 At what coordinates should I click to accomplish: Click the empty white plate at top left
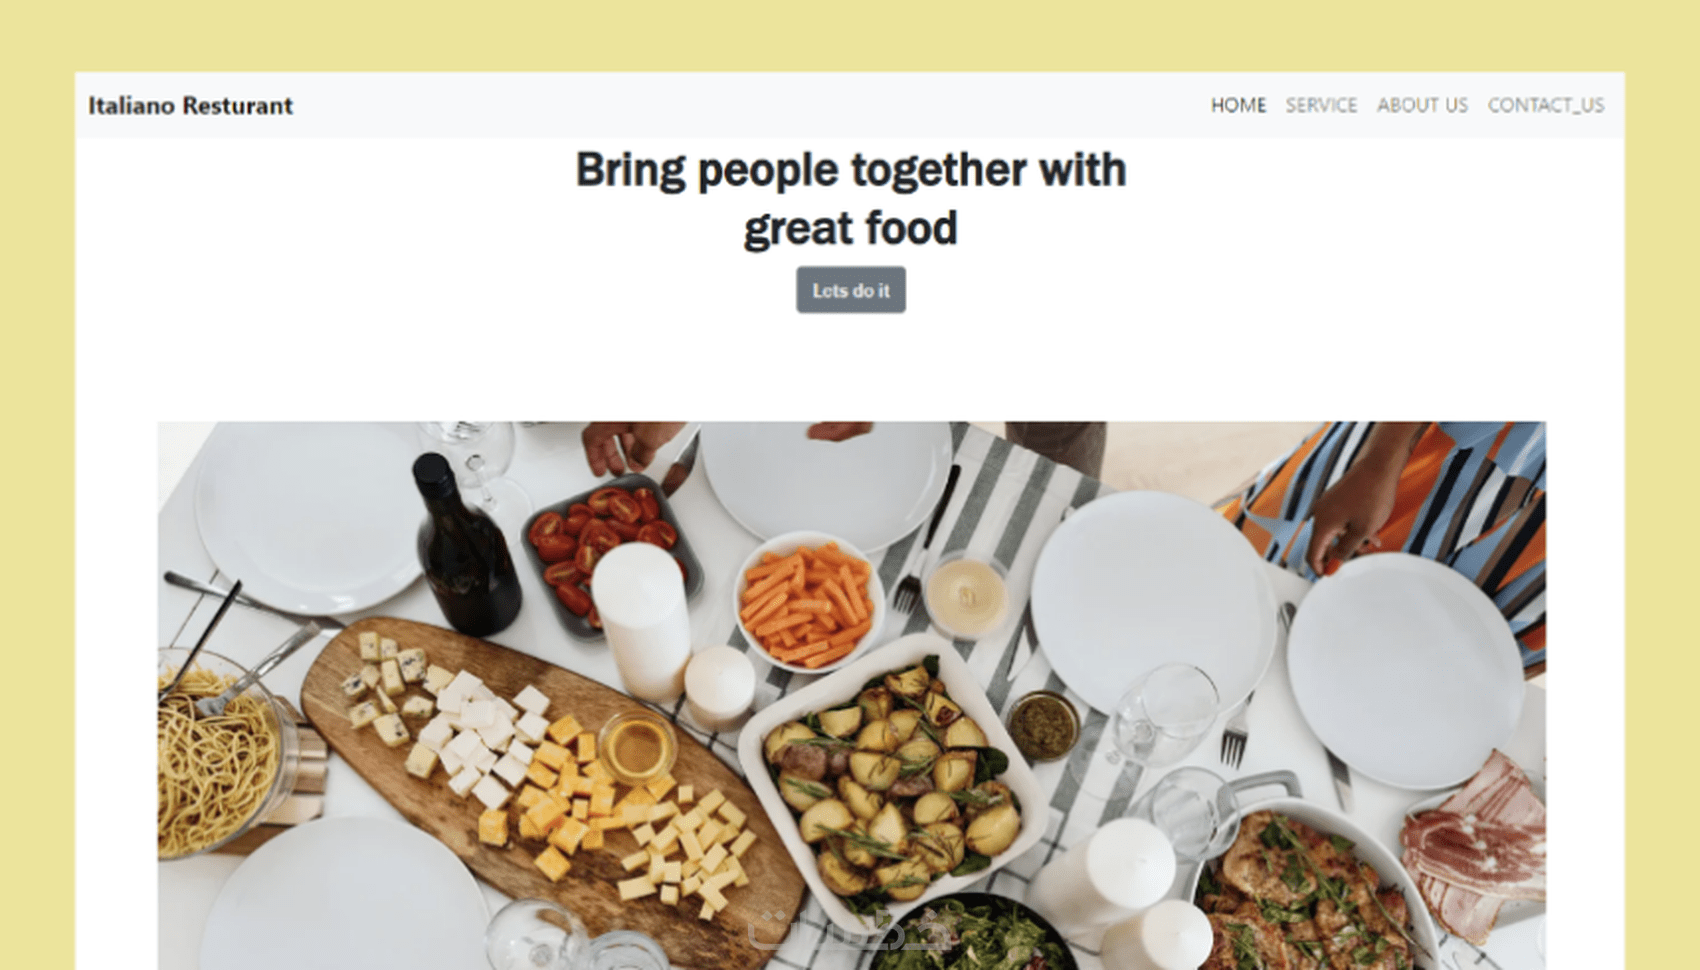coord(310,515)
